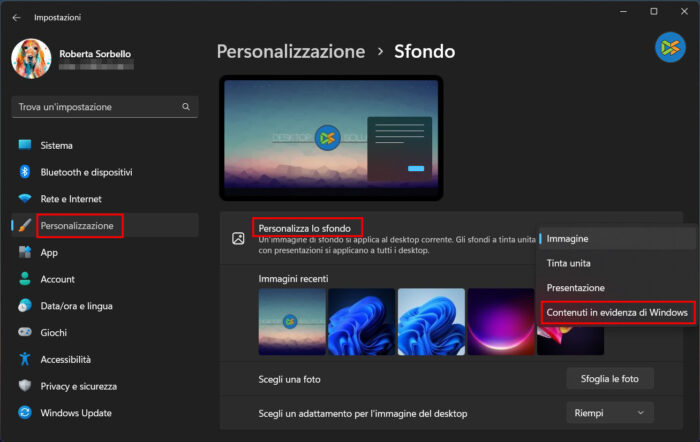Screen dimensions: 700x442
Task: Open Windows Update settings
Action: (x=76, y=413)
